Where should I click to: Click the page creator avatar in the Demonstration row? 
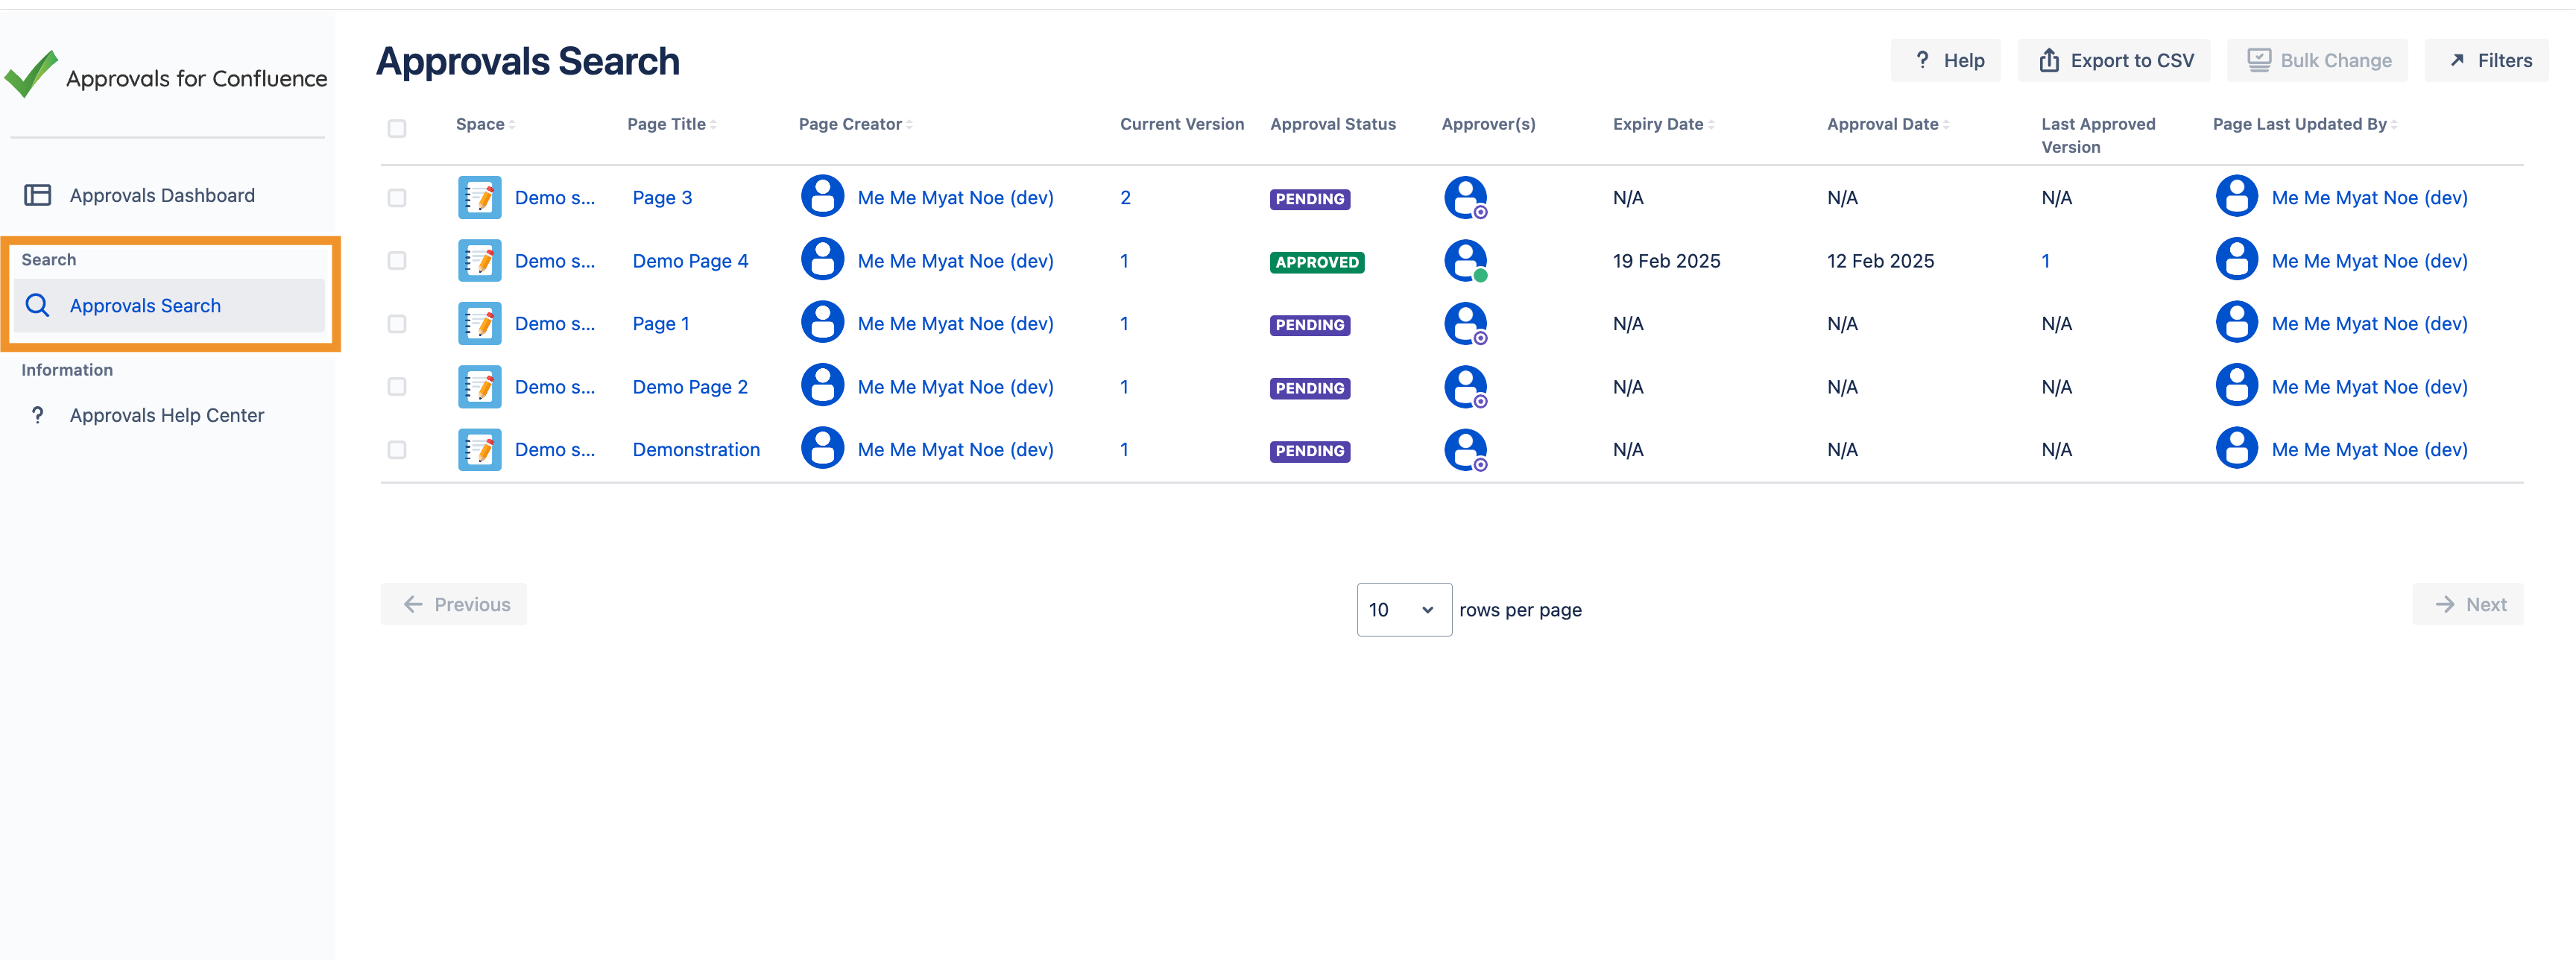[x=822, y=449]
